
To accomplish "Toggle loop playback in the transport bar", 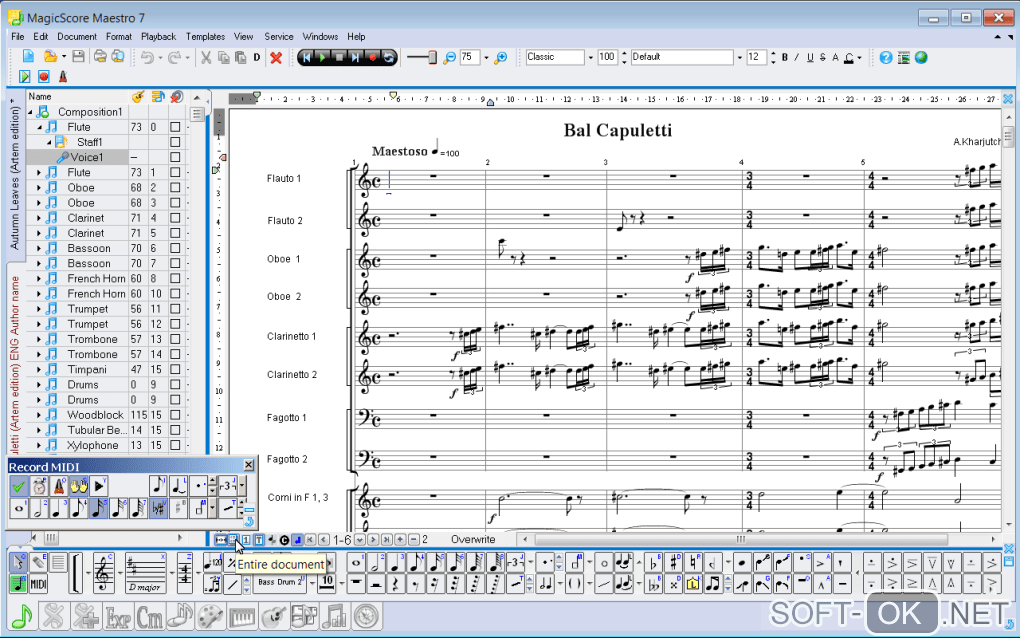I will pos(388,57).
